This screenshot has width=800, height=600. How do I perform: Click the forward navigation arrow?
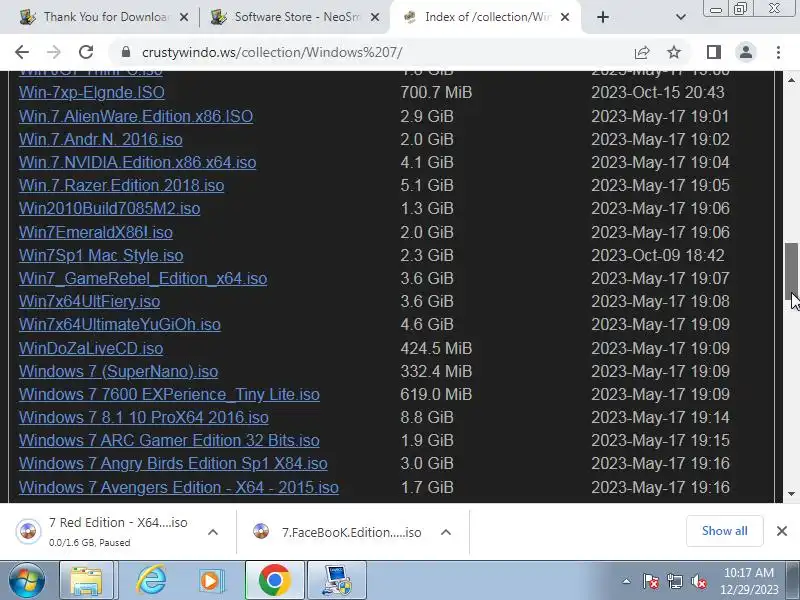pyautogui.click(x=54, y=52)
